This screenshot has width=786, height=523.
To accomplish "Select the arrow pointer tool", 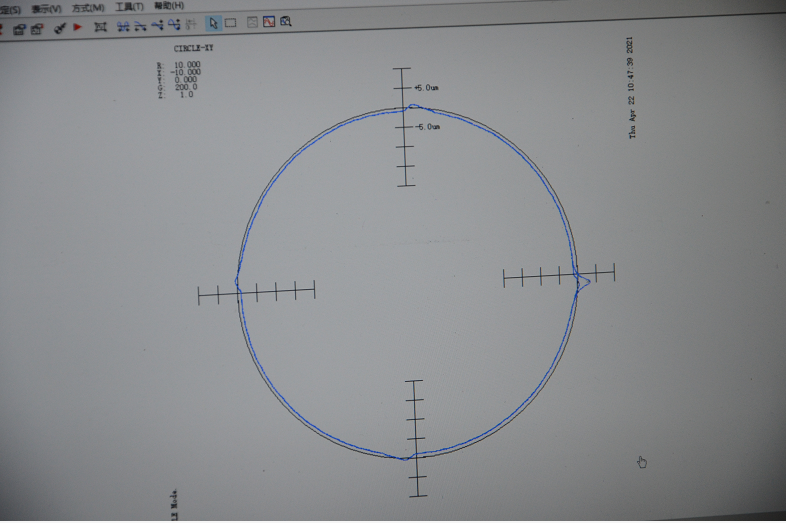I will 213,23.
